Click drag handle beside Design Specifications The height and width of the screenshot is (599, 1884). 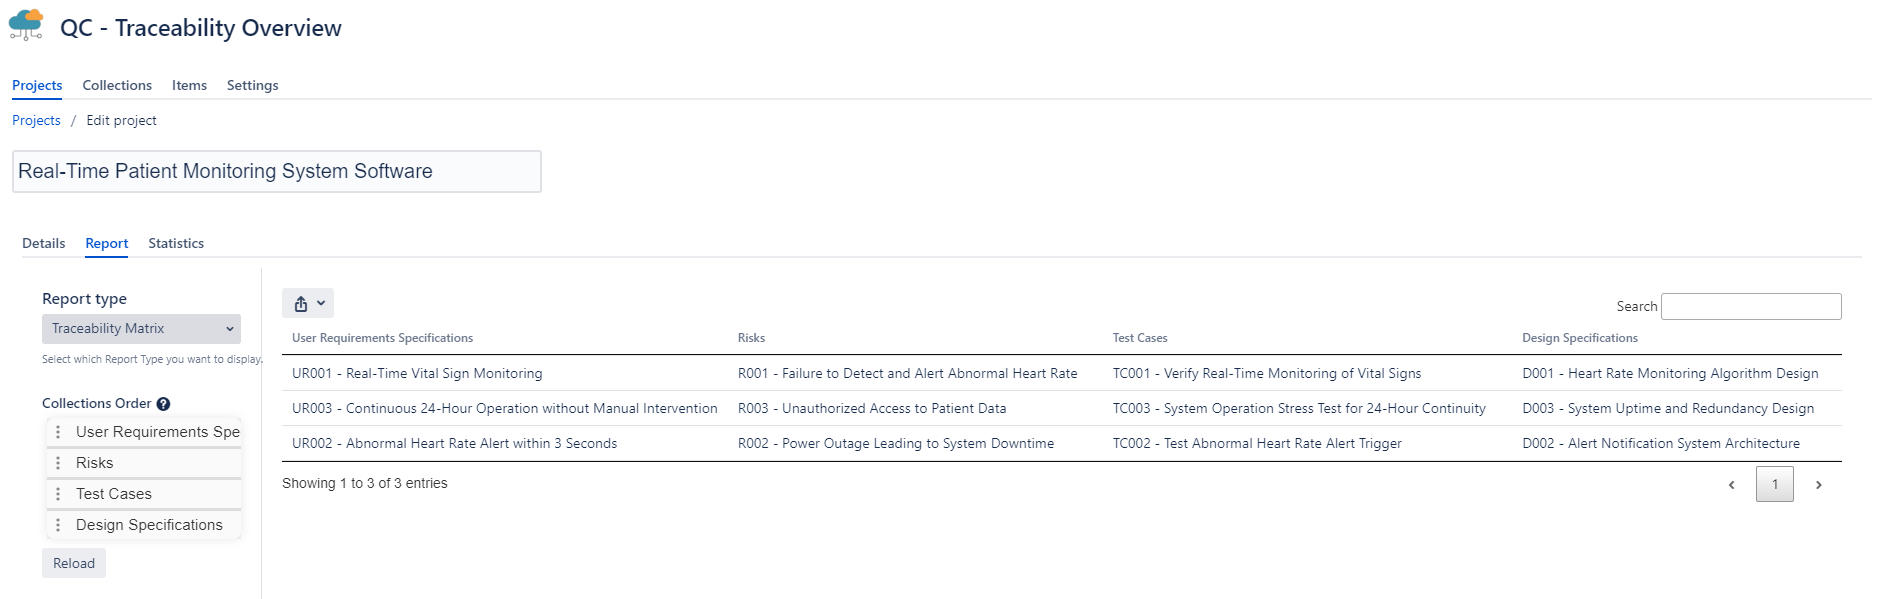click(58, 525)
